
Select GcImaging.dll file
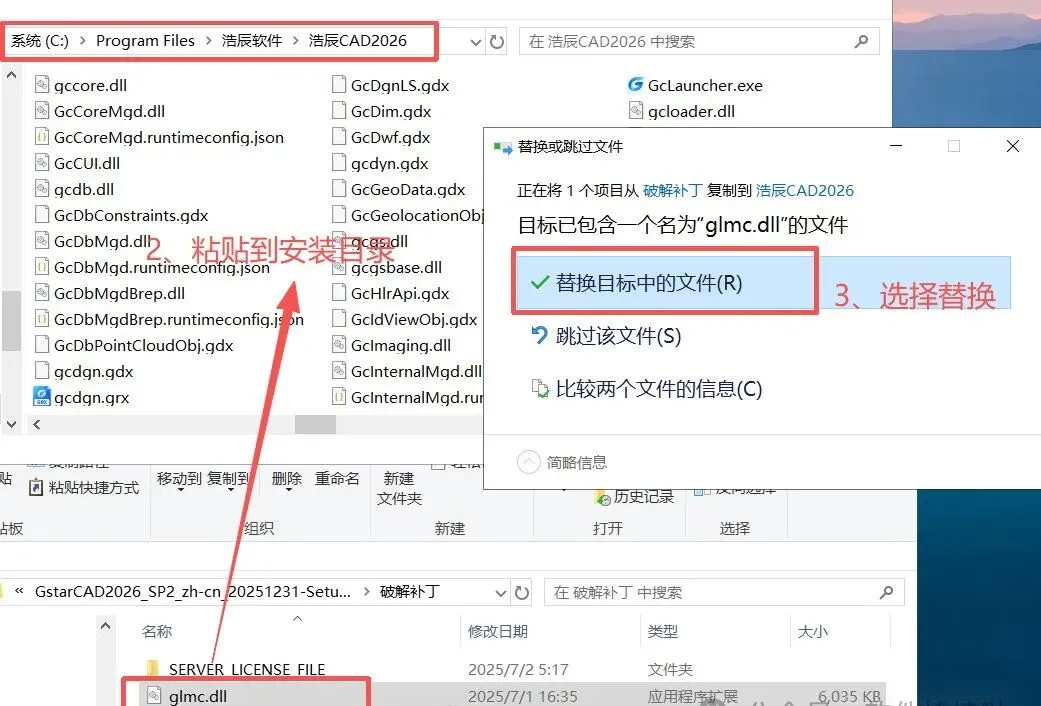coord(391,345)
